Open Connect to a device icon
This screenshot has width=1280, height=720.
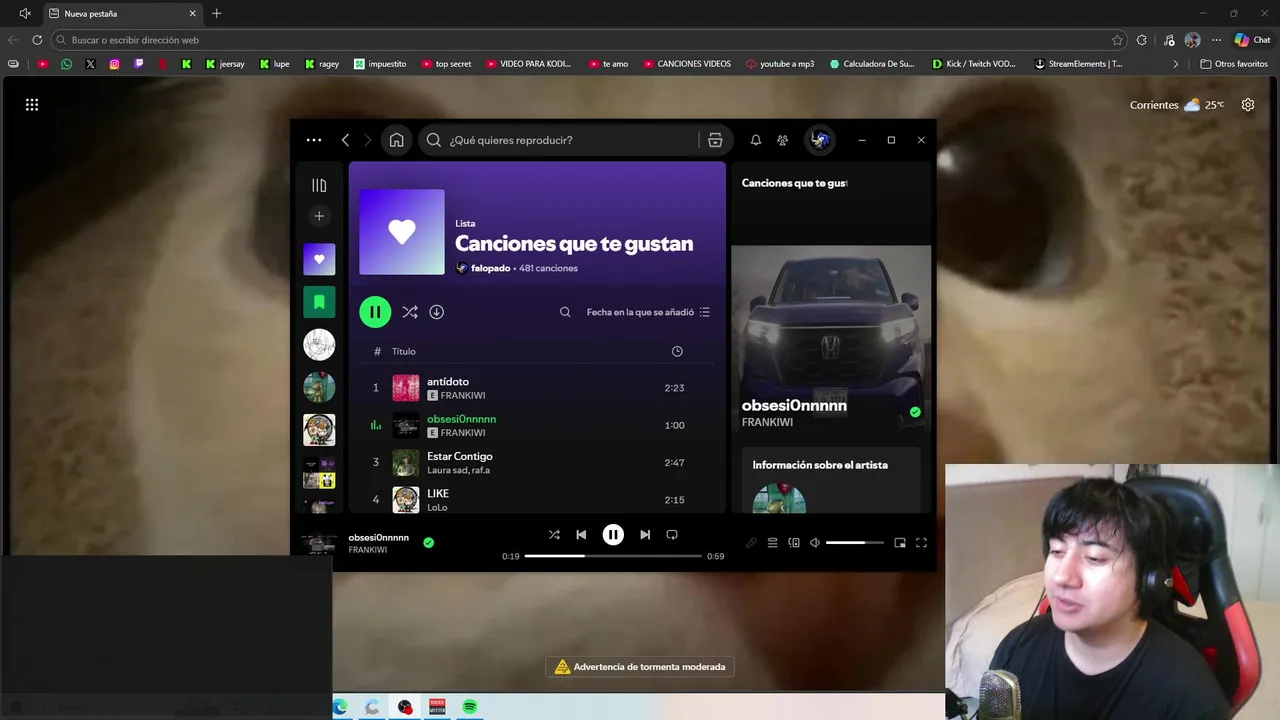(794, 543)
